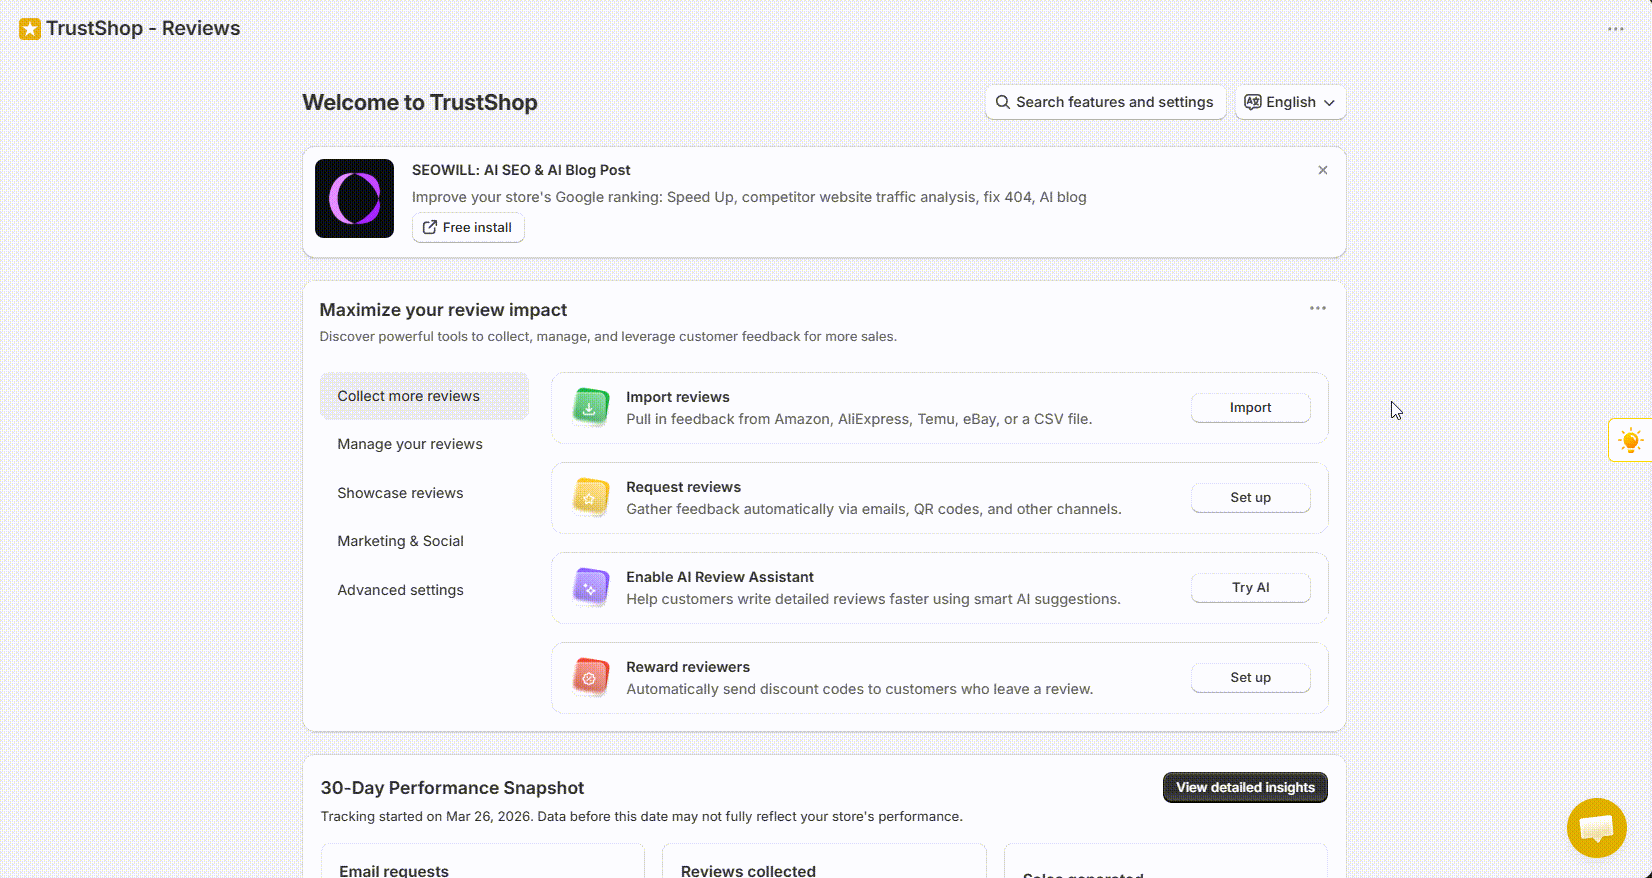Click the TrustShop star logo icon
Image resolution: width=1652 pixels, height=878 pixels.
click(x=30, y=29)
